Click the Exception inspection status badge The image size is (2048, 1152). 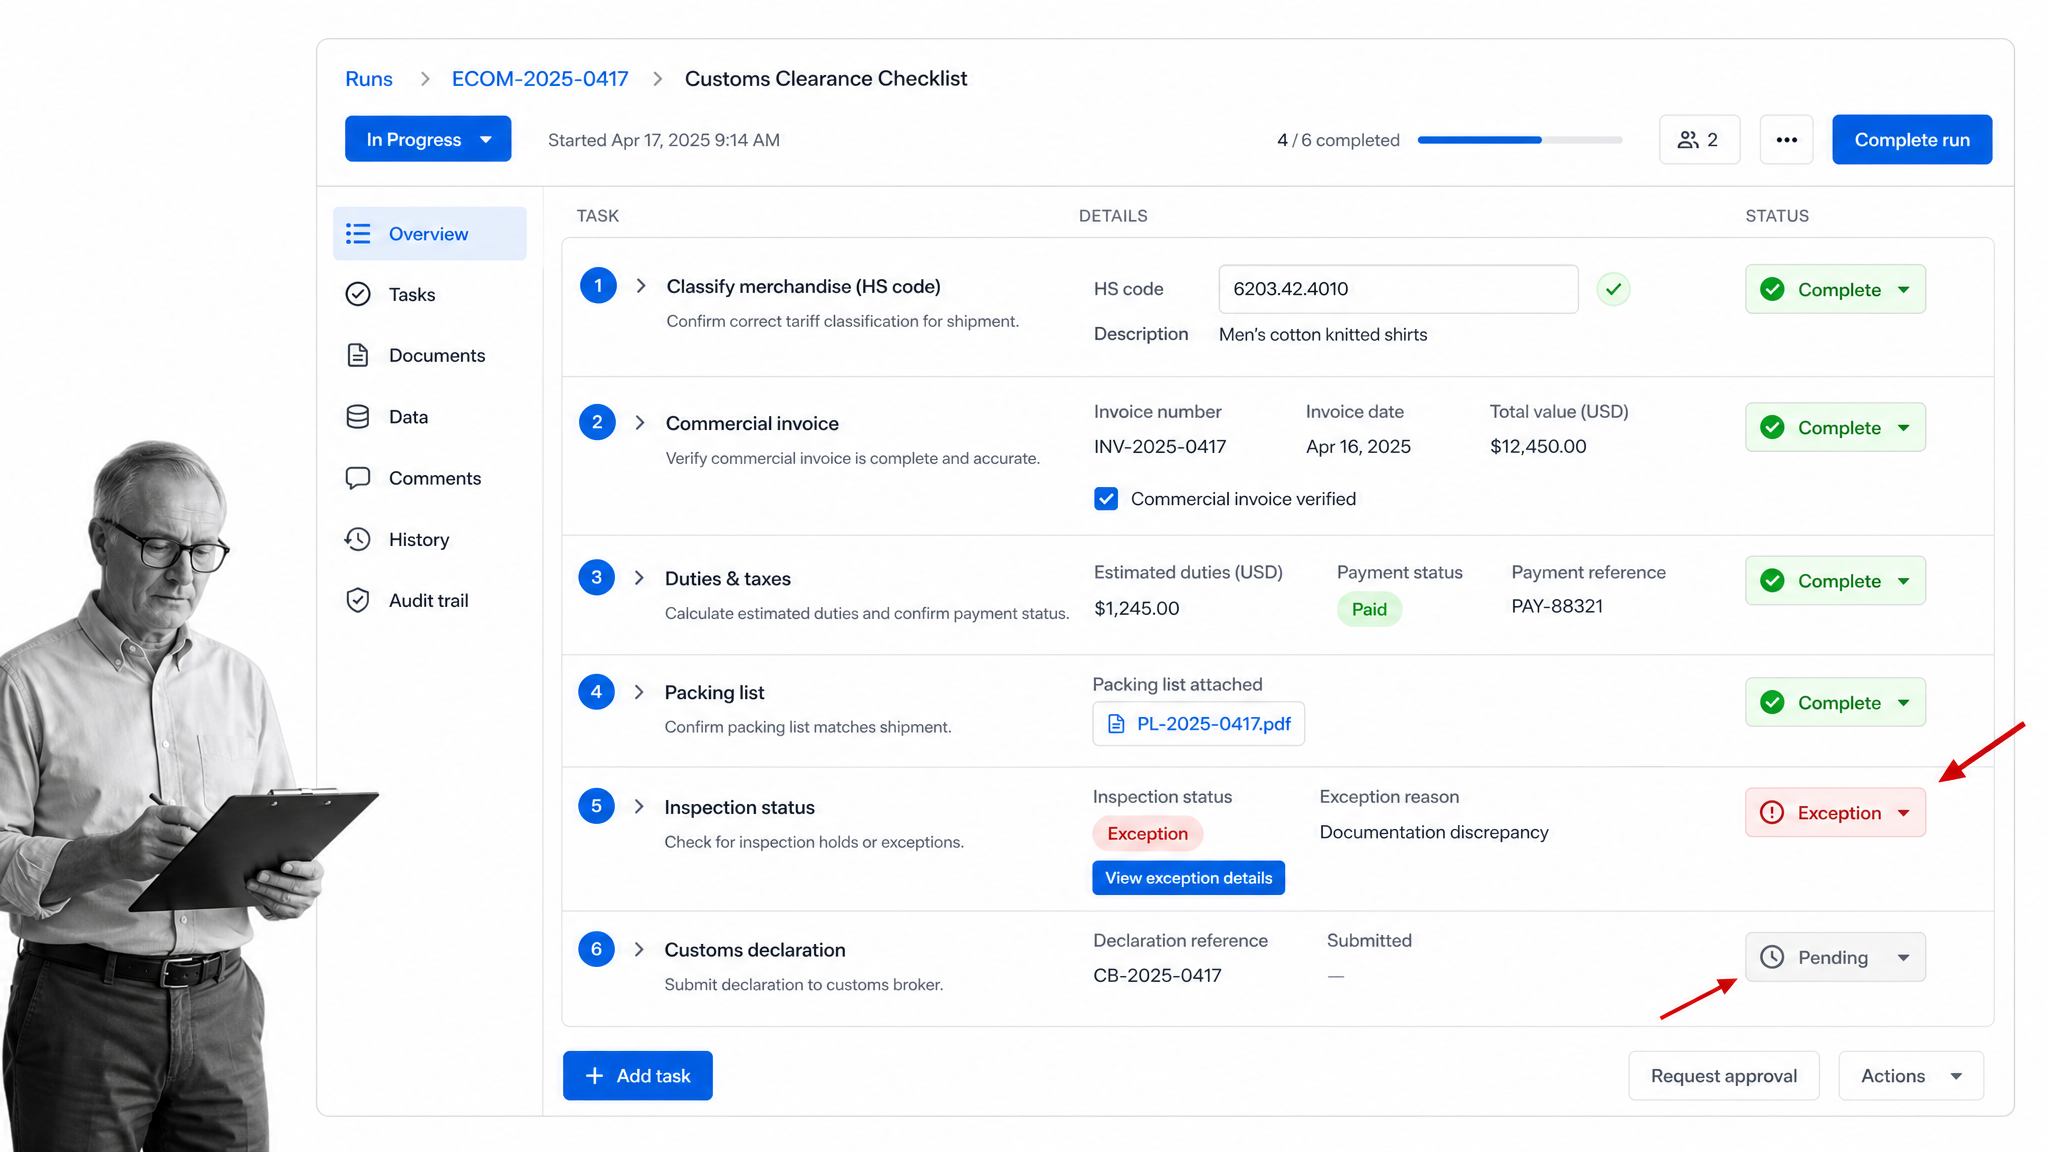coord(1147,834)
